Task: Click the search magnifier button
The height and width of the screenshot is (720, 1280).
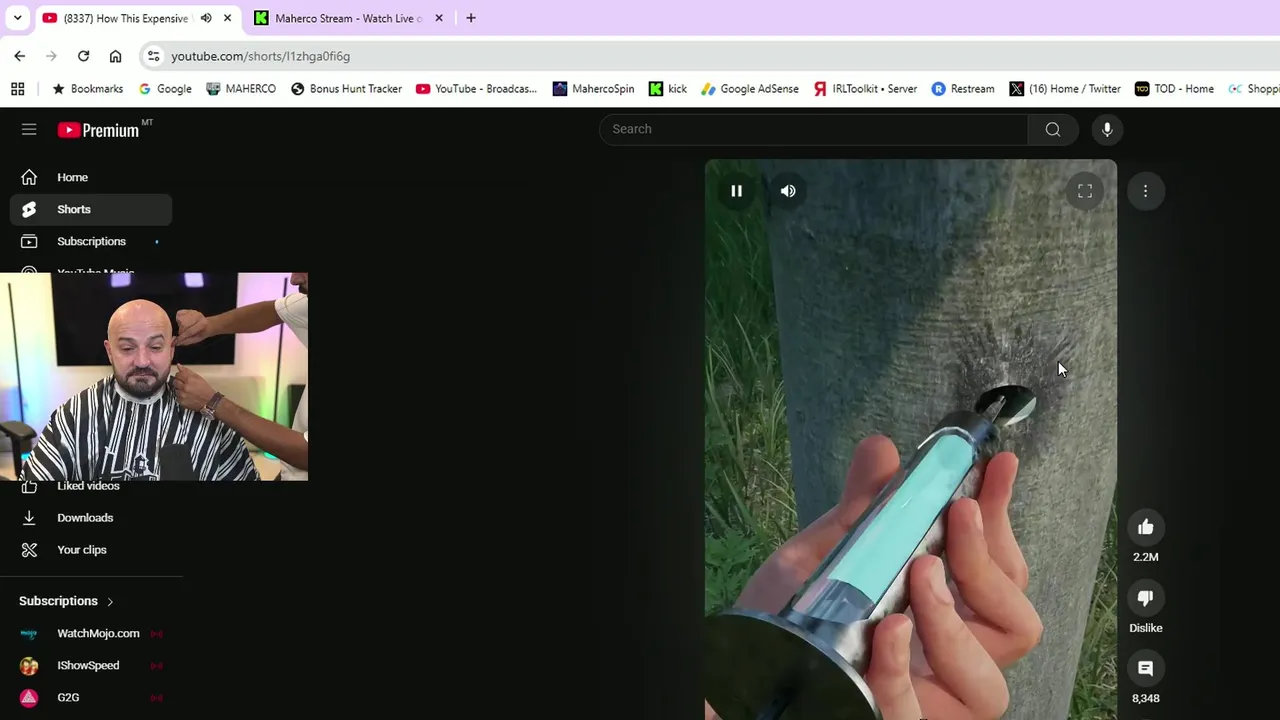Action: coord(1053,129)
